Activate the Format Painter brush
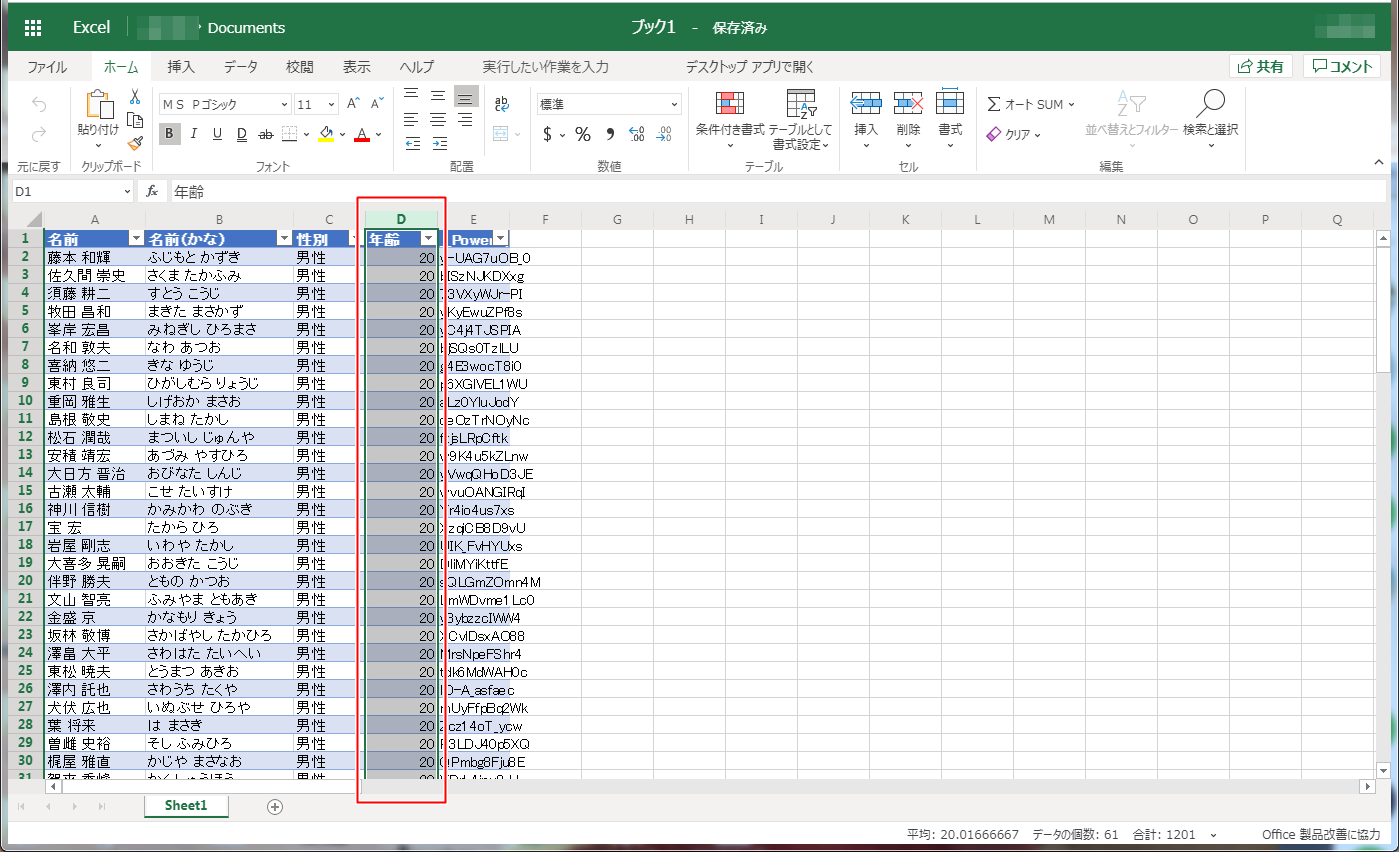The height and width of the screenshot is (852, 1399). [x=135, y=143]
